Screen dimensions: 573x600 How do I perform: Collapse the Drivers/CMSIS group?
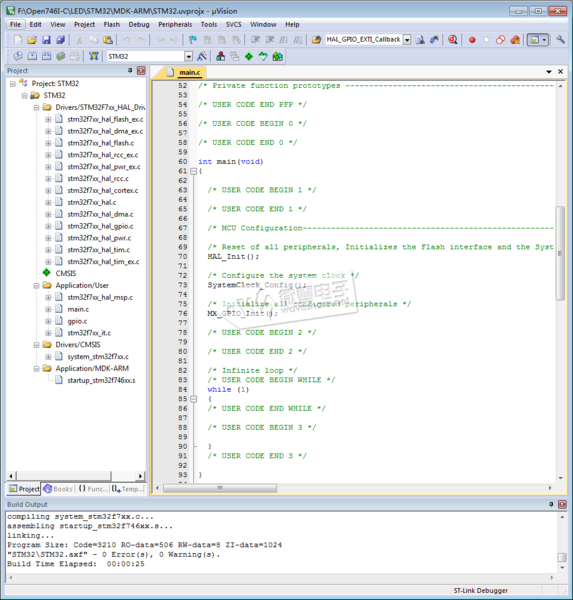coord(36,345)
